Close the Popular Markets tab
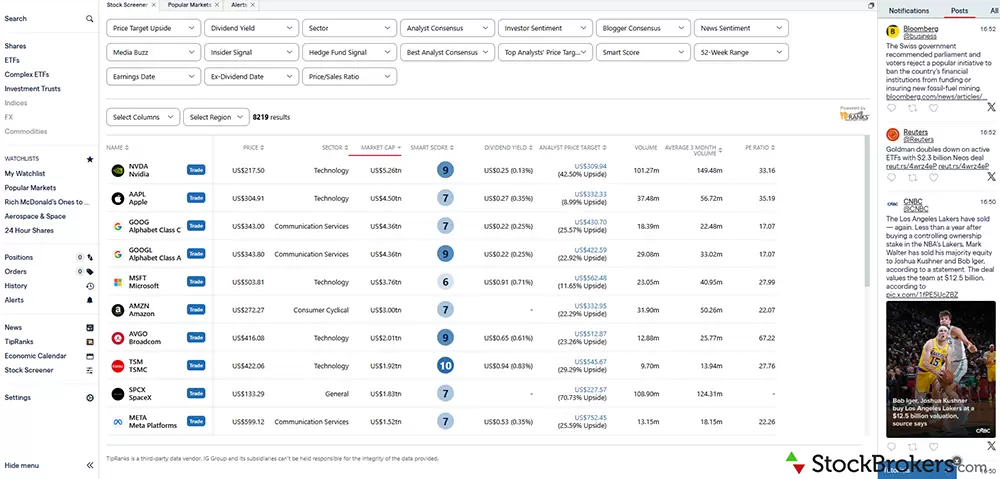Image resolution: width=1000 pixels, height=479 pixels. click(x=217, y=5)
